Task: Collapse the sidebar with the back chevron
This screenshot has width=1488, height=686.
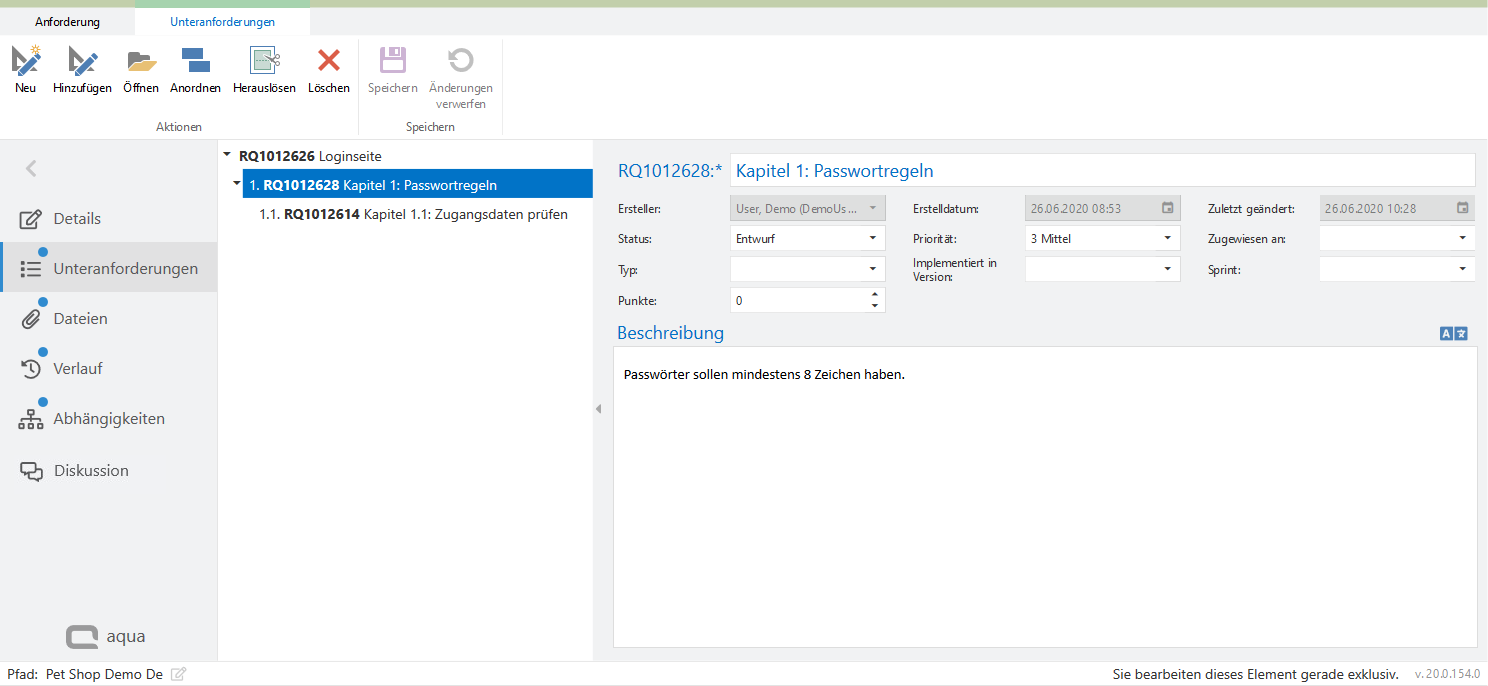Action: [31, 169]
